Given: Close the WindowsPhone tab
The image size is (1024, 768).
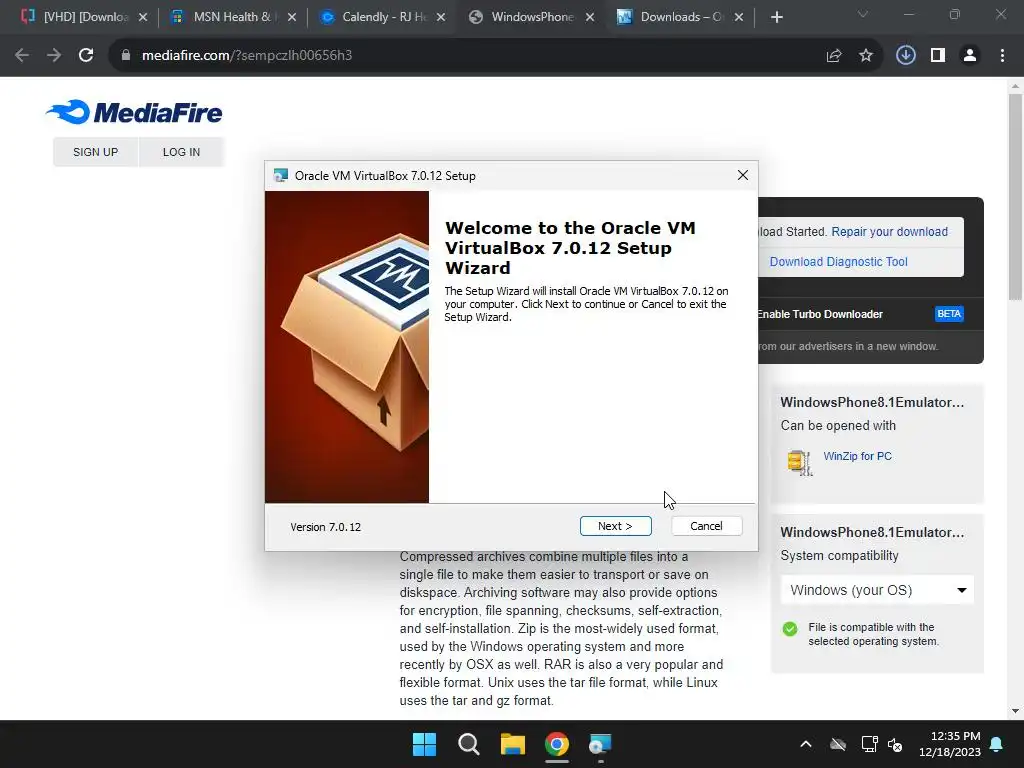Looking at the screenshot, I should (590, 17).
